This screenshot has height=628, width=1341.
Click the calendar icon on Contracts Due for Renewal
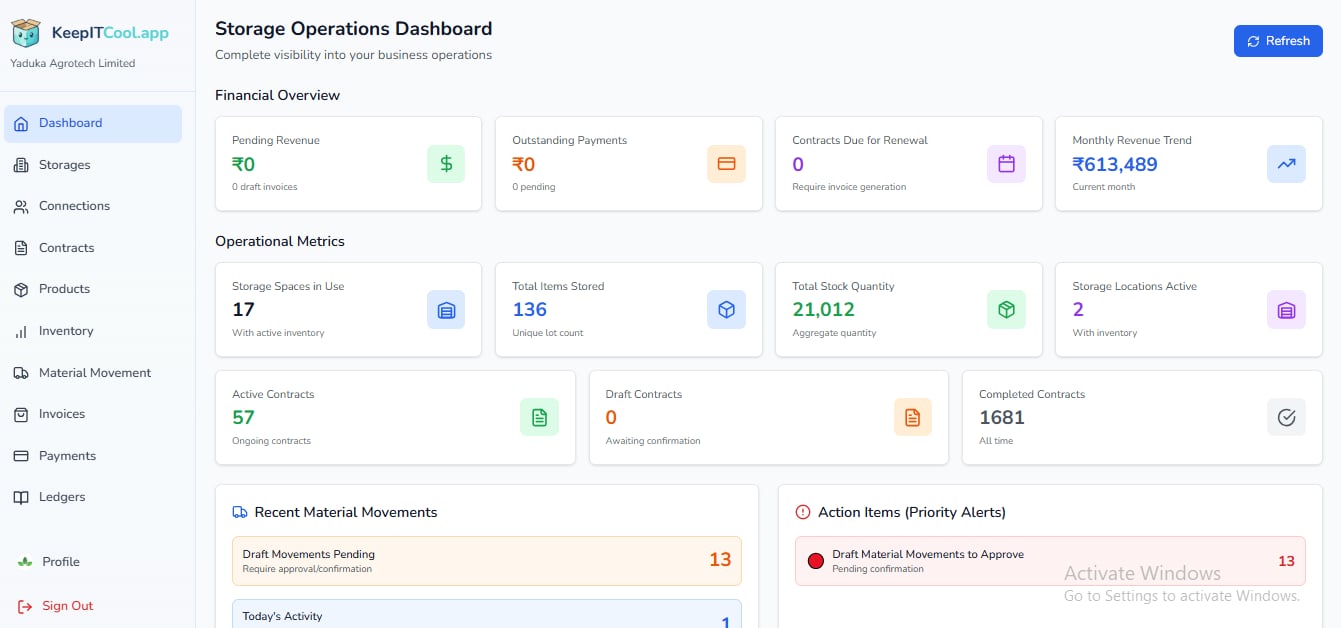1006,164
